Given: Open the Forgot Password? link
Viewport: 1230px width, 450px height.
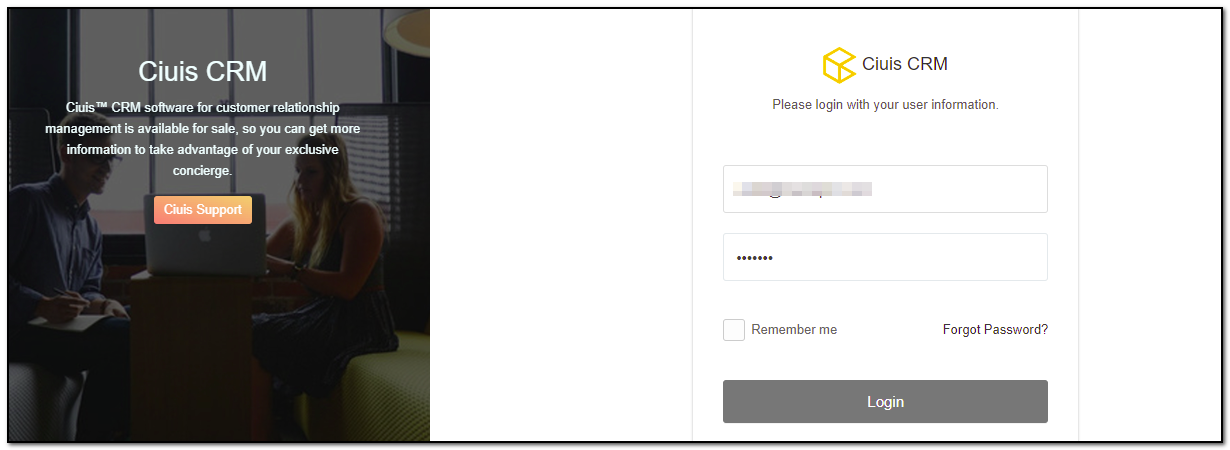Looking at the screenshot, I should [x=995, y=330].
